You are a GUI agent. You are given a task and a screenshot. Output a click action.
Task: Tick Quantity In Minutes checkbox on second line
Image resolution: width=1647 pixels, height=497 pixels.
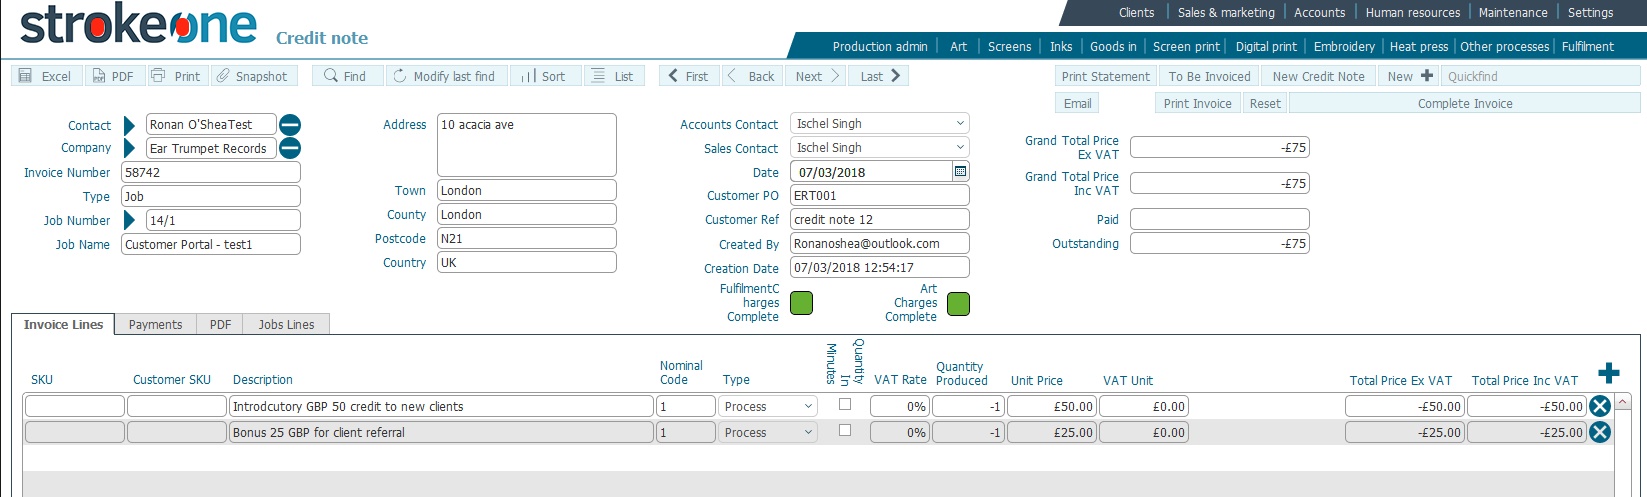pos(845,431)
